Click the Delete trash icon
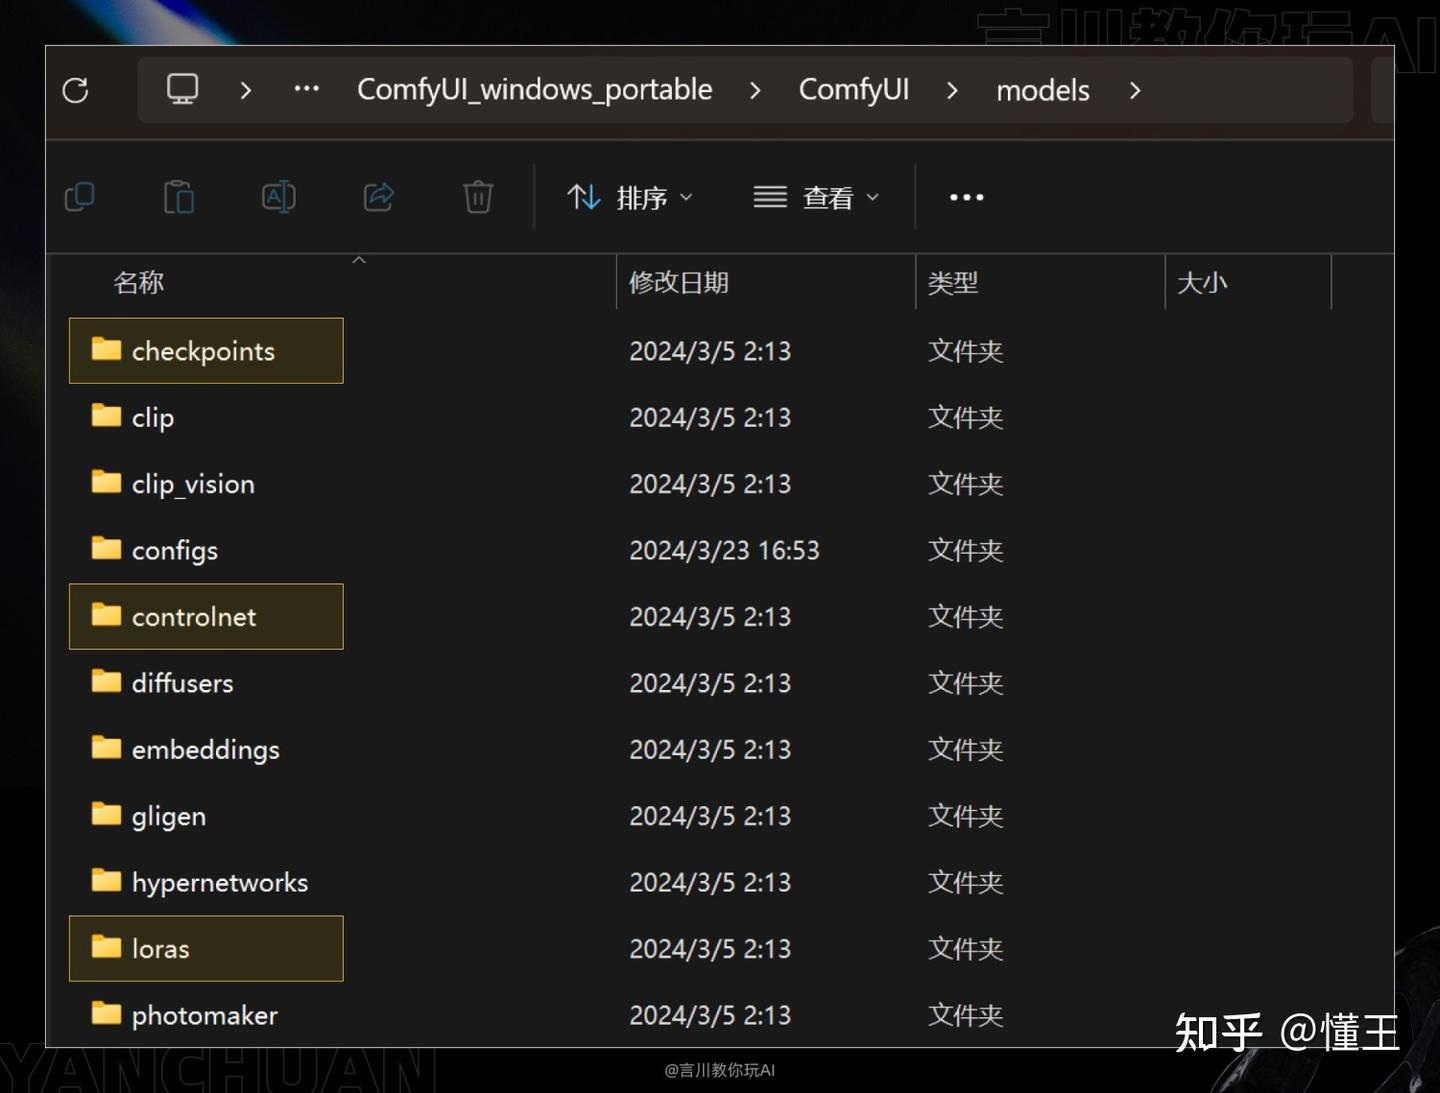The height and width of the screenshot is (1093, 1440). coord(478,197)
